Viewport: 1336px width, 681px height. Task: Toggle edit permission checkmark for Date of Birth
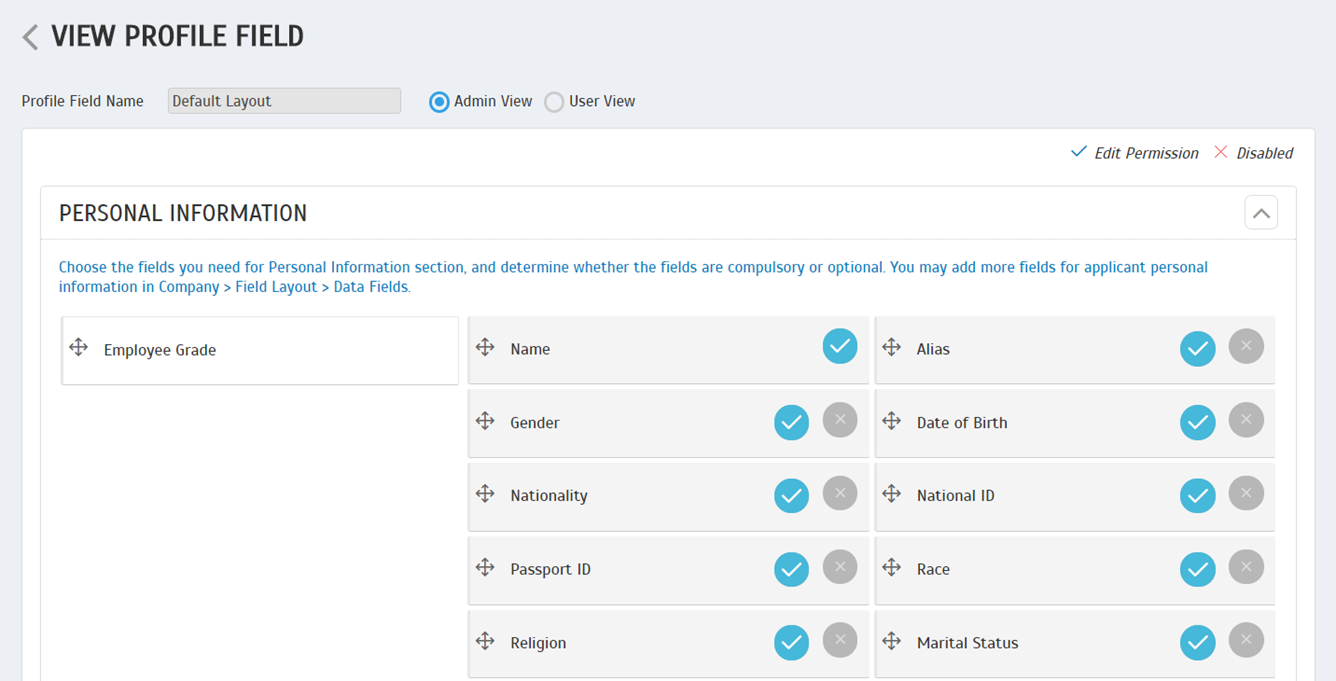pos(1197,423)
